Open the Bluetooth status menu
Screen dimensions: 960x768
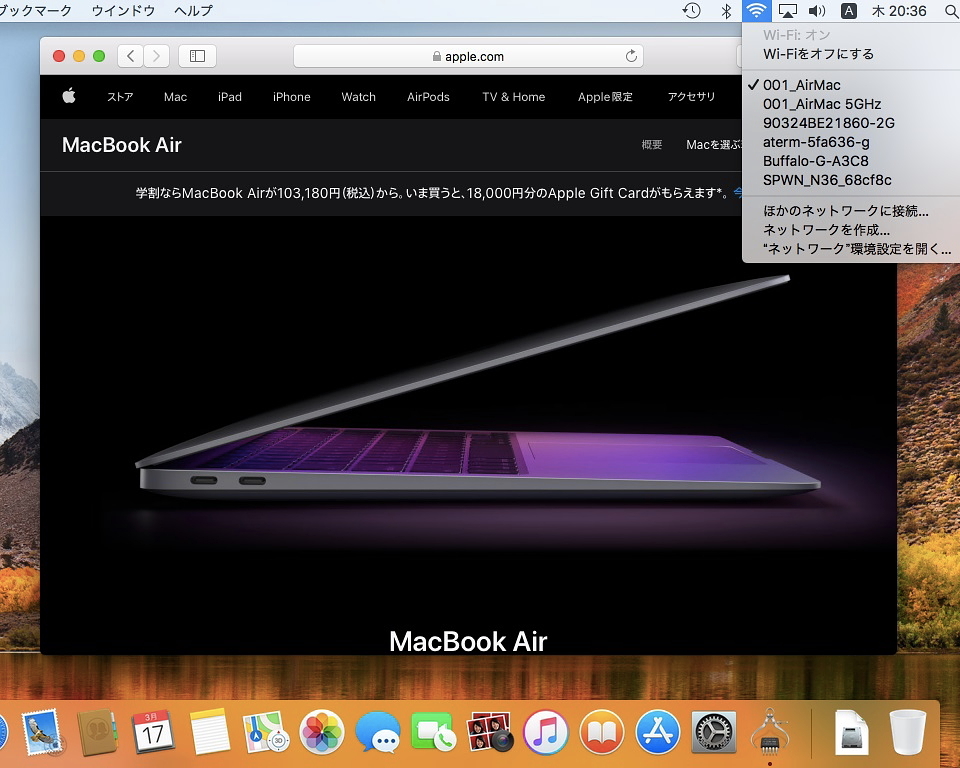[726, 10]
